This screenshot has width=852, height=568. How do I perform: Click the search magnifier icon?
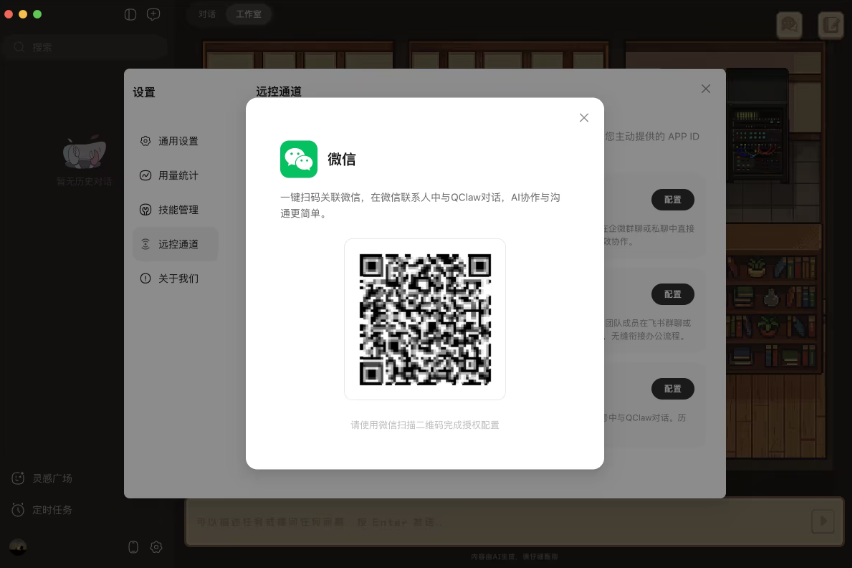click(x=19, y=47)
